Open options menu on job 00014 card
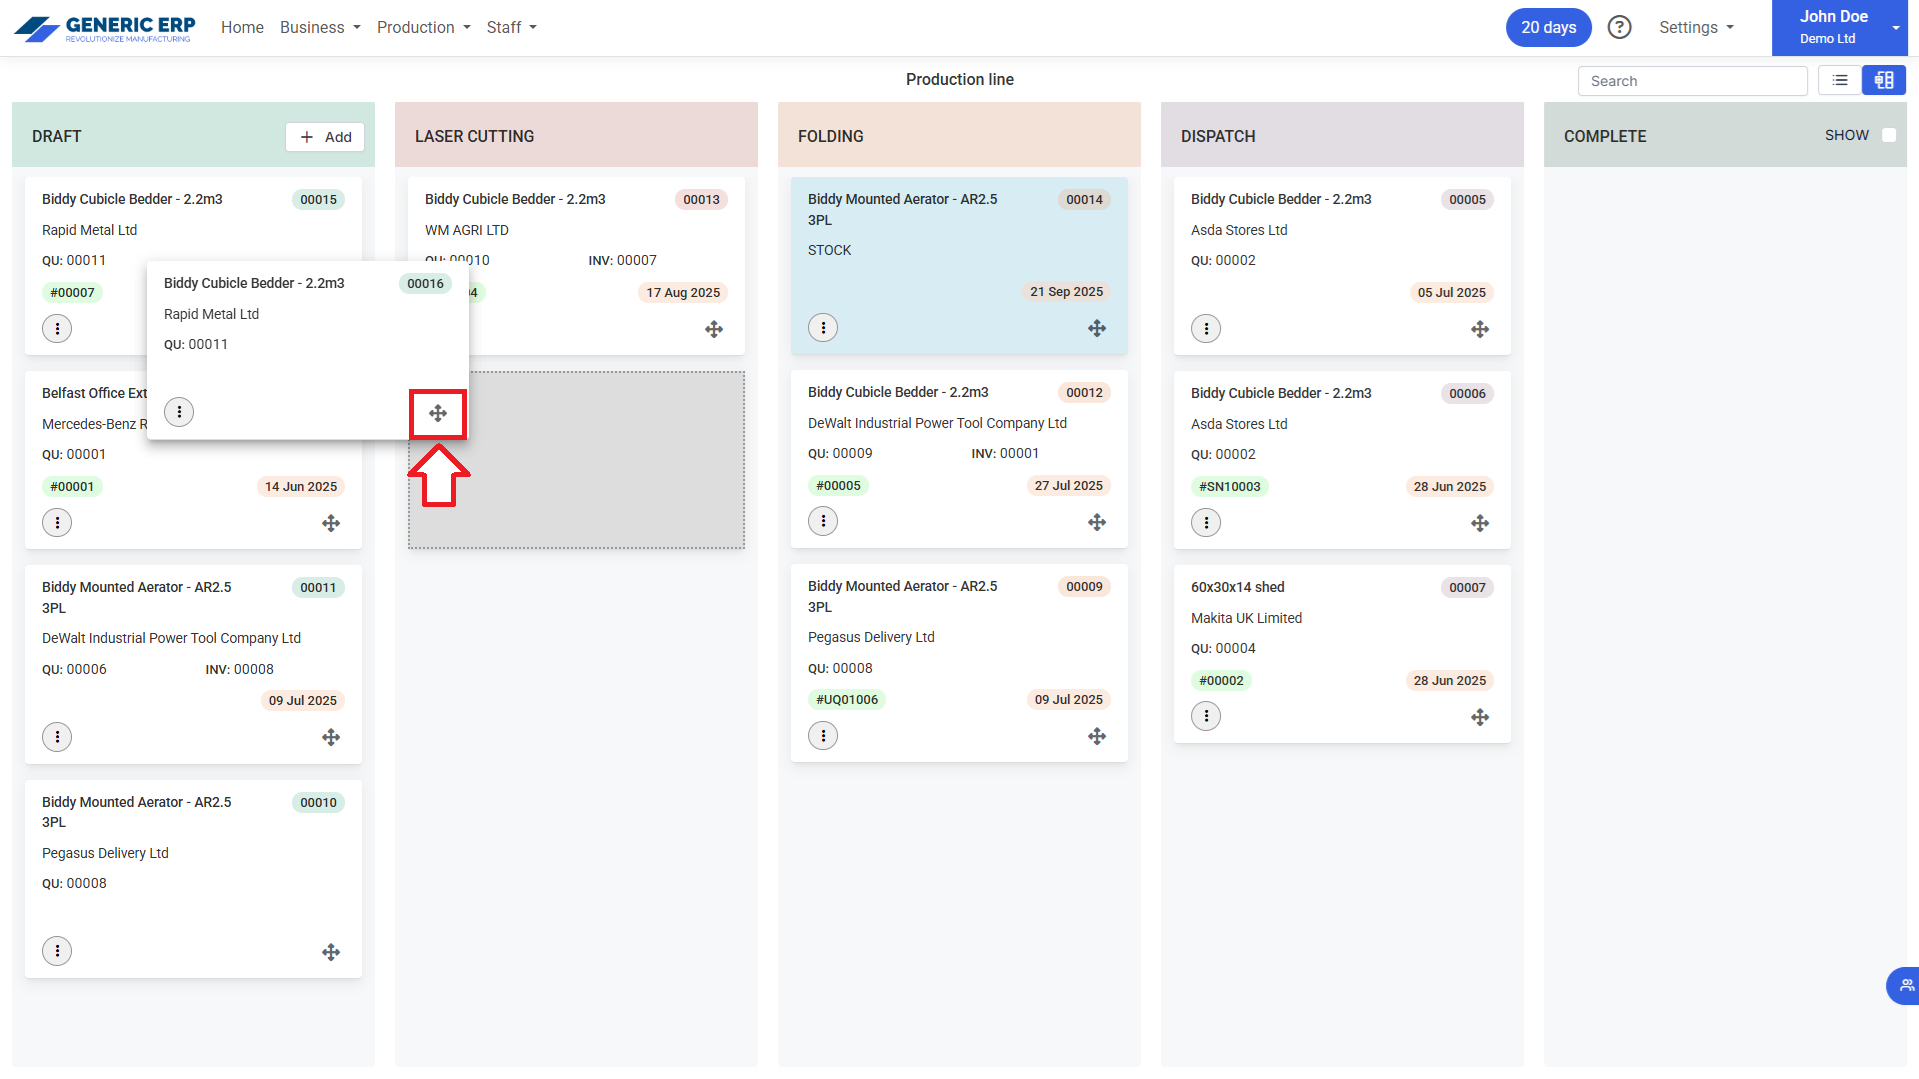The image size is (1919, 1079). click(823, 328)
